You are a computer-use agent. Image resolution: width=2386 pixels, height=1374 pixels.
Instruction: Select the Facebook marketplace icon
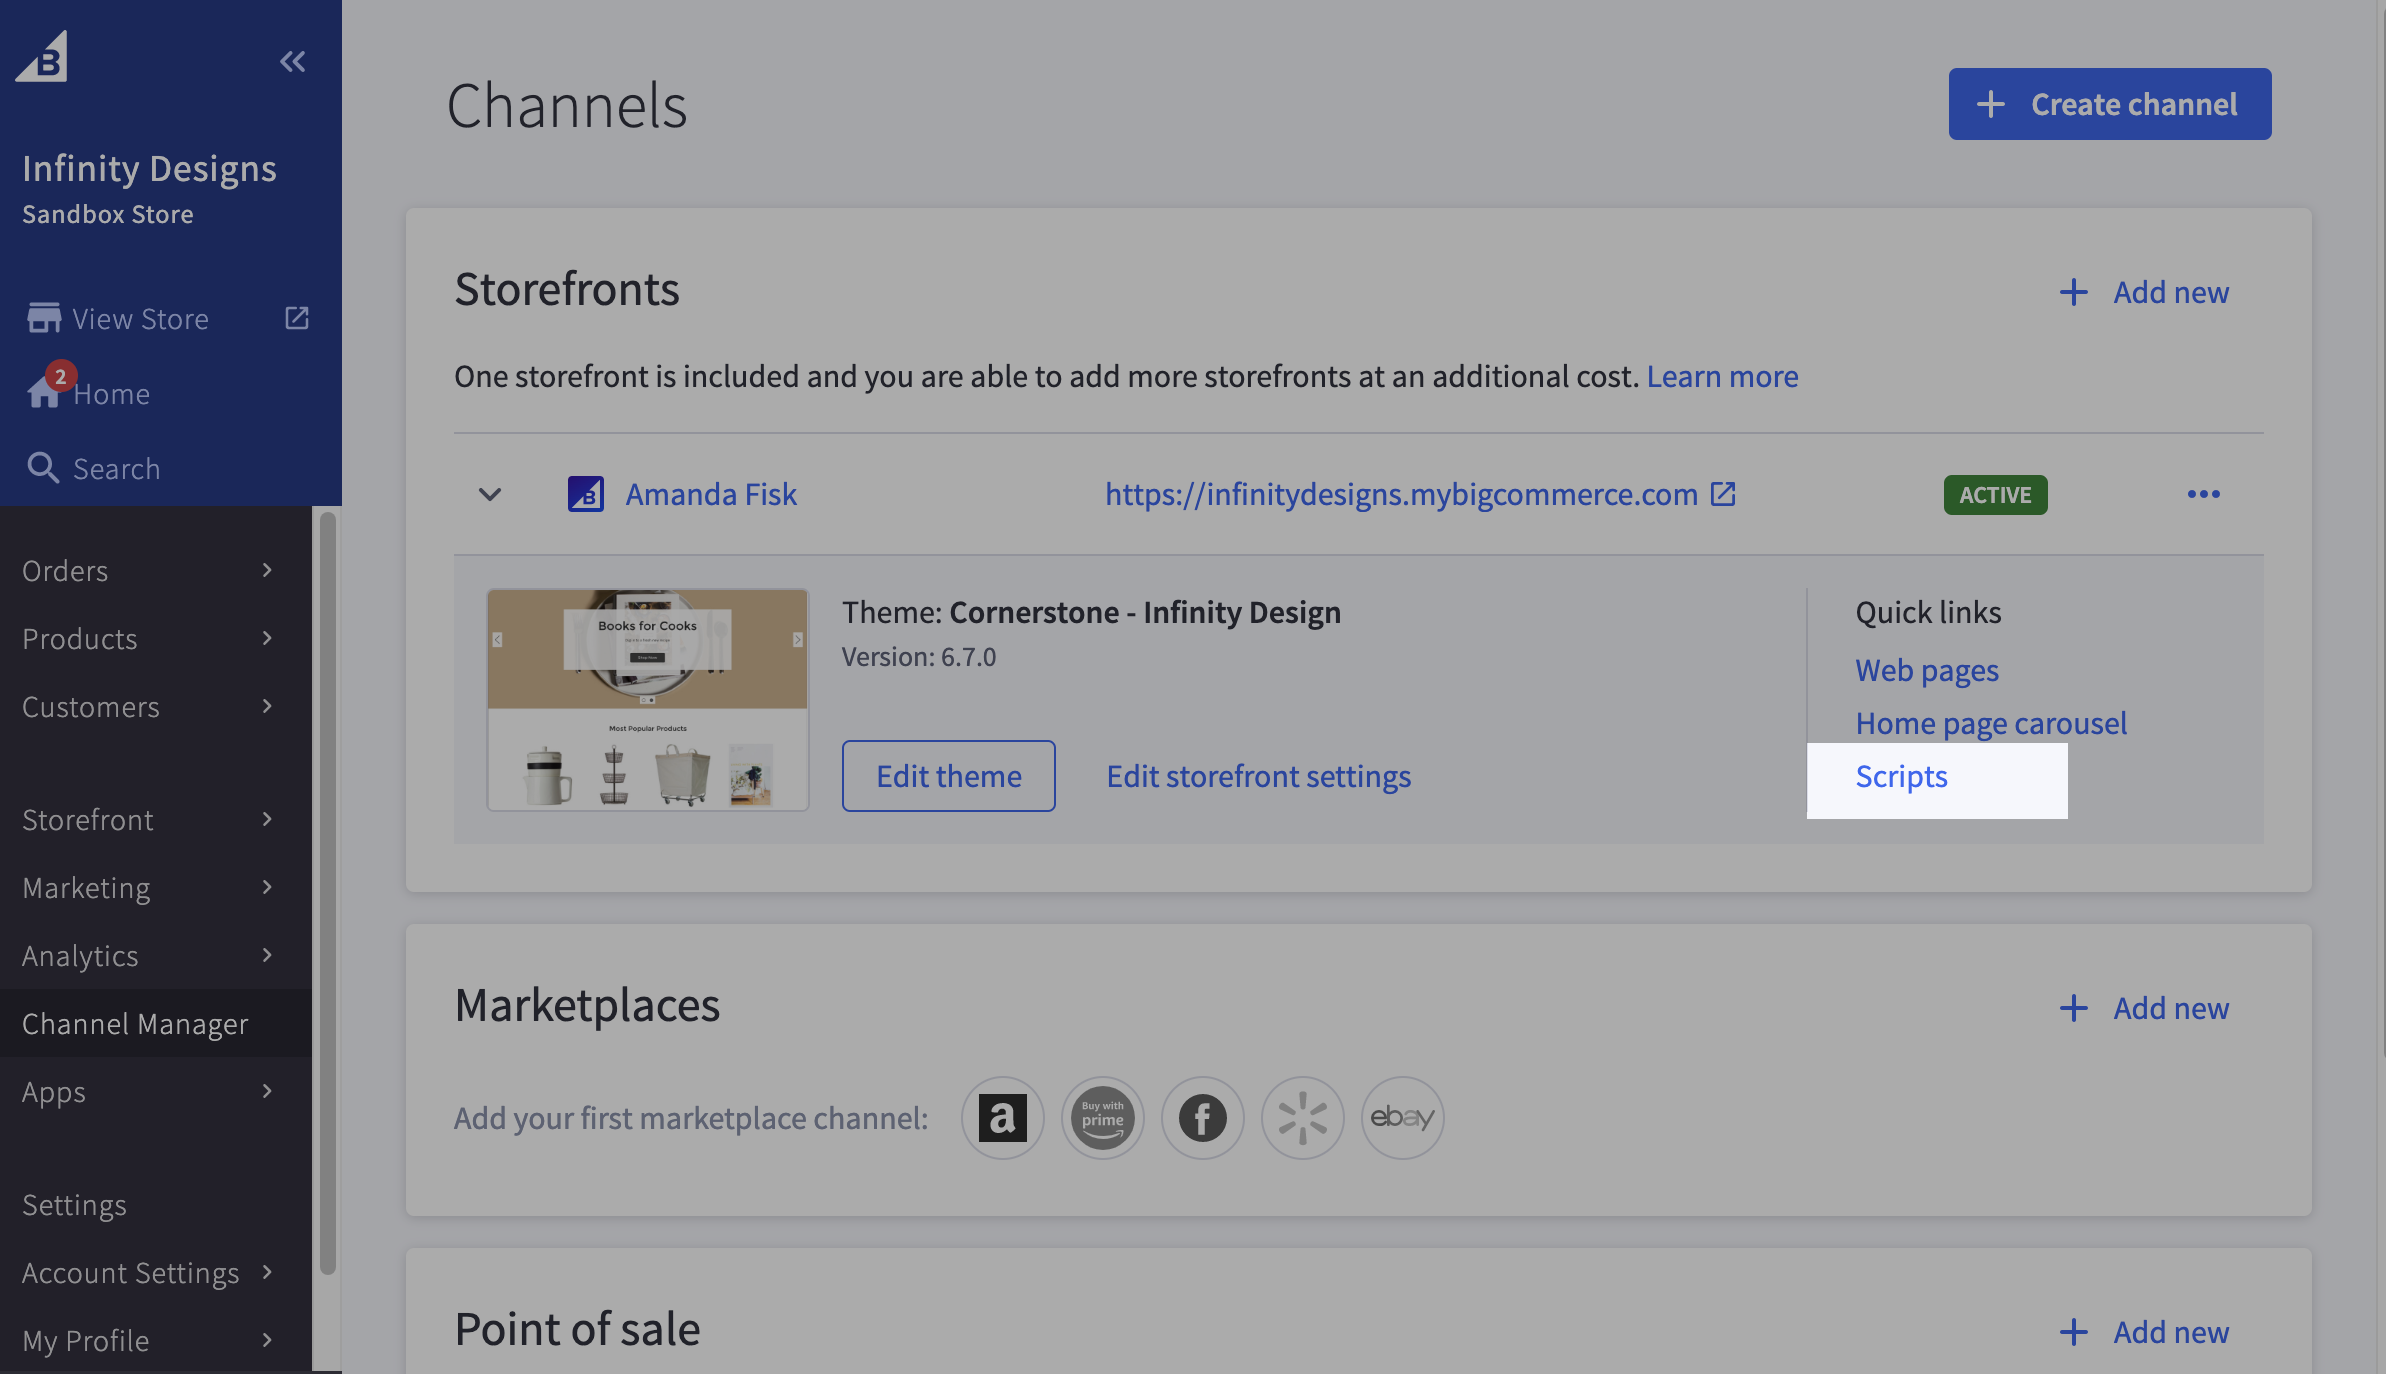(1202, 1117)
